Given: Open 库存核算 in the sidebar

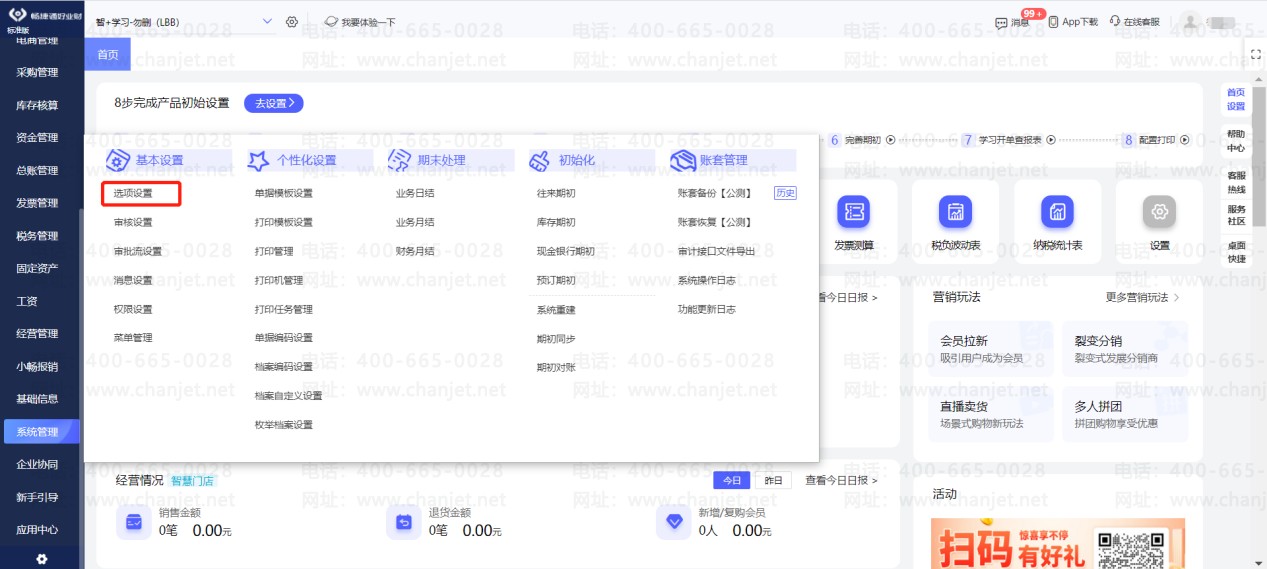Looking at the screenshot, I should [x=37, y=105].
